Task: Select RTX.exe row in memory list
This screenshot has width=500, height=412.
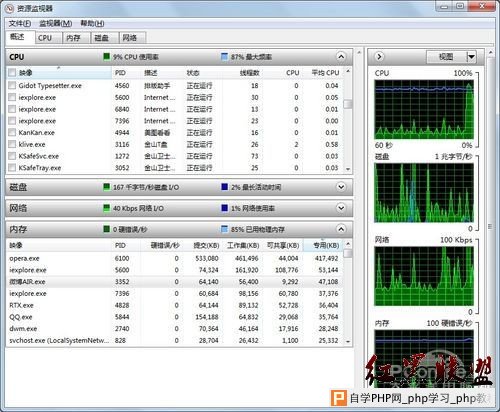Action: 175,305
